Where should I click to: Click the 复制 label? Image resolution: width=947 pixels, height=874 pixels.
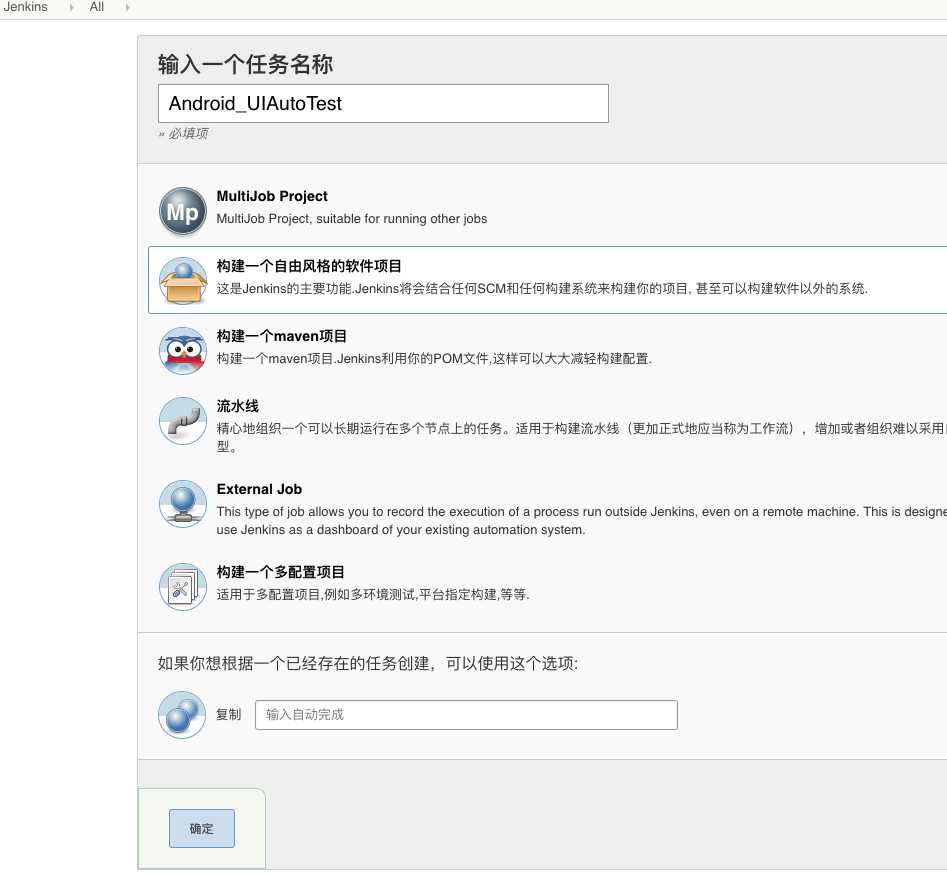[x=228, y=715]
